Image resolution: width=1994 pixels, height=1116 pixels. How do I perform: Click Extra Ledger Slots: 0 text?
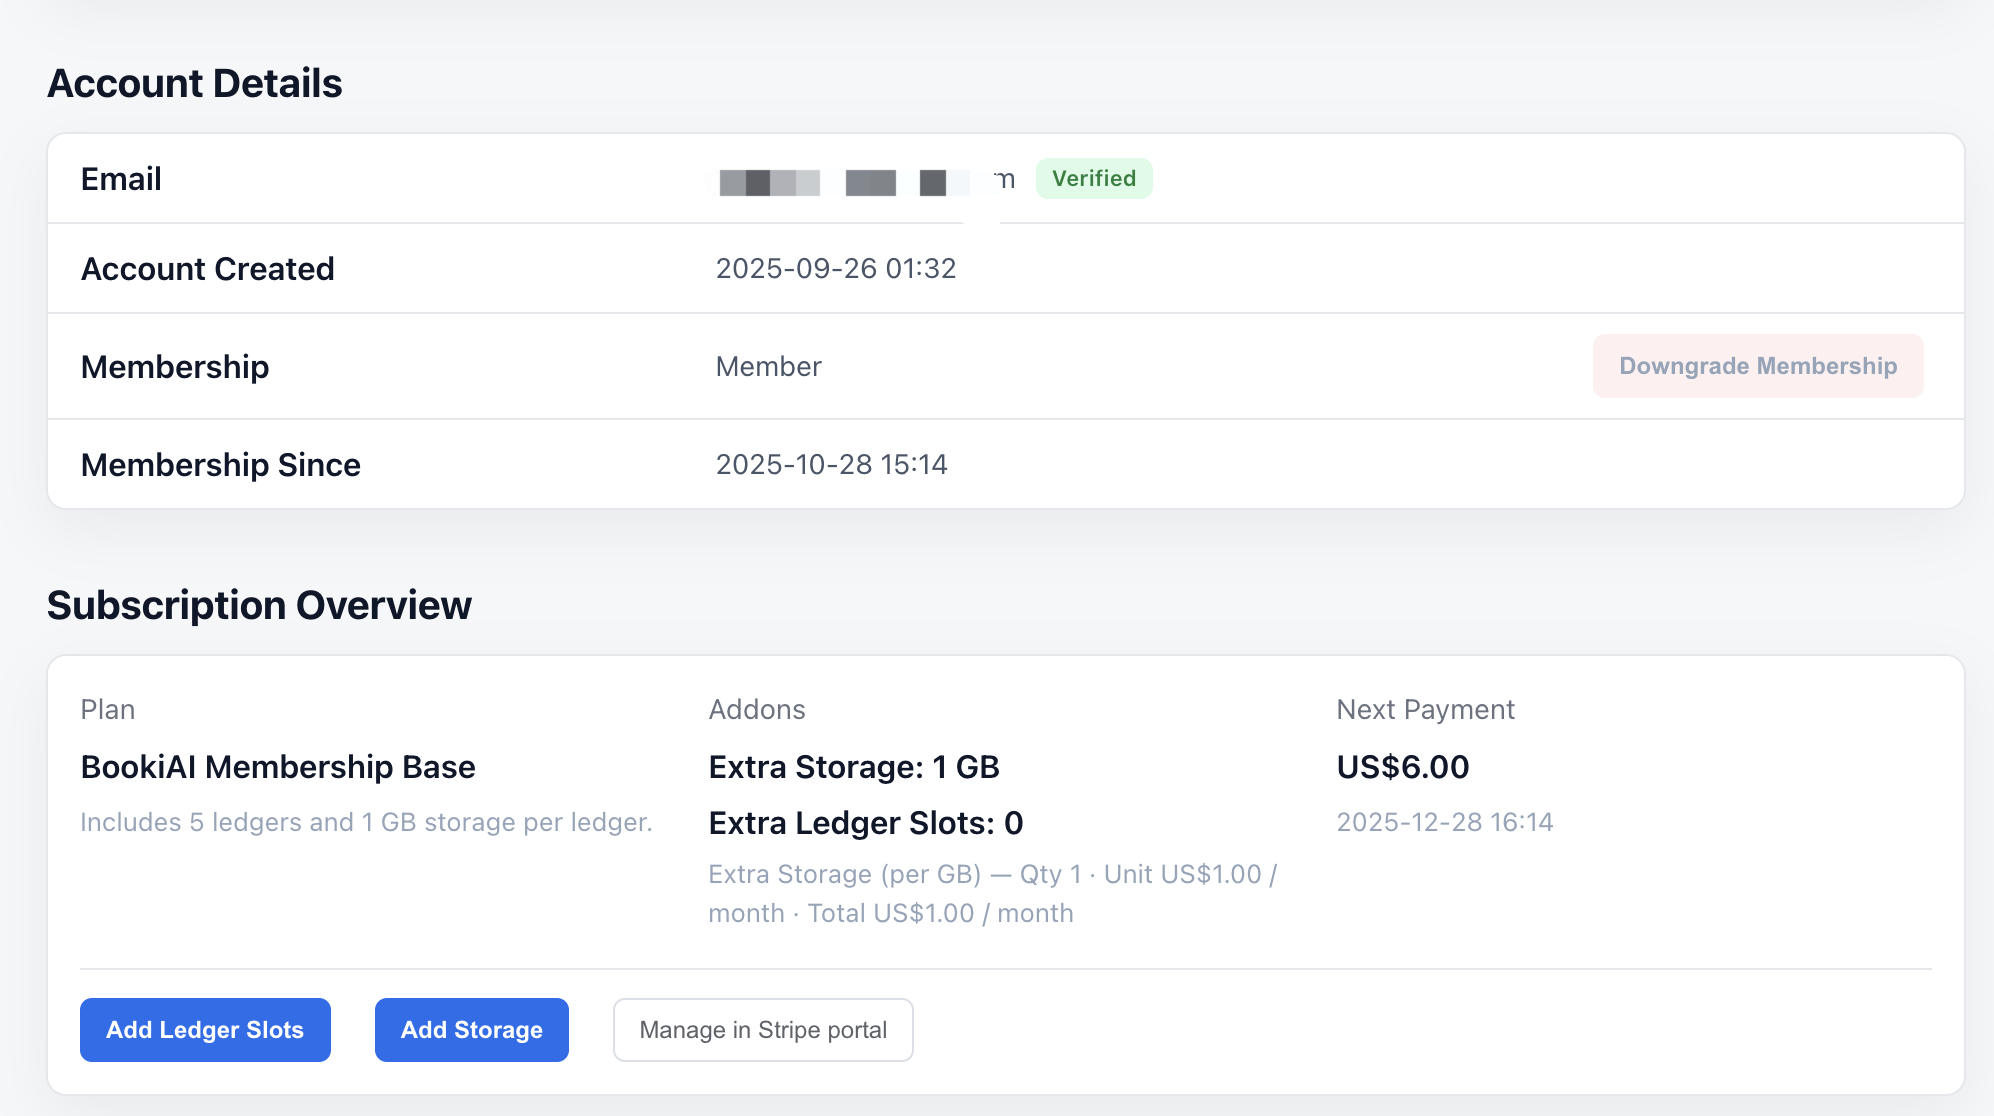coord(865,823)
